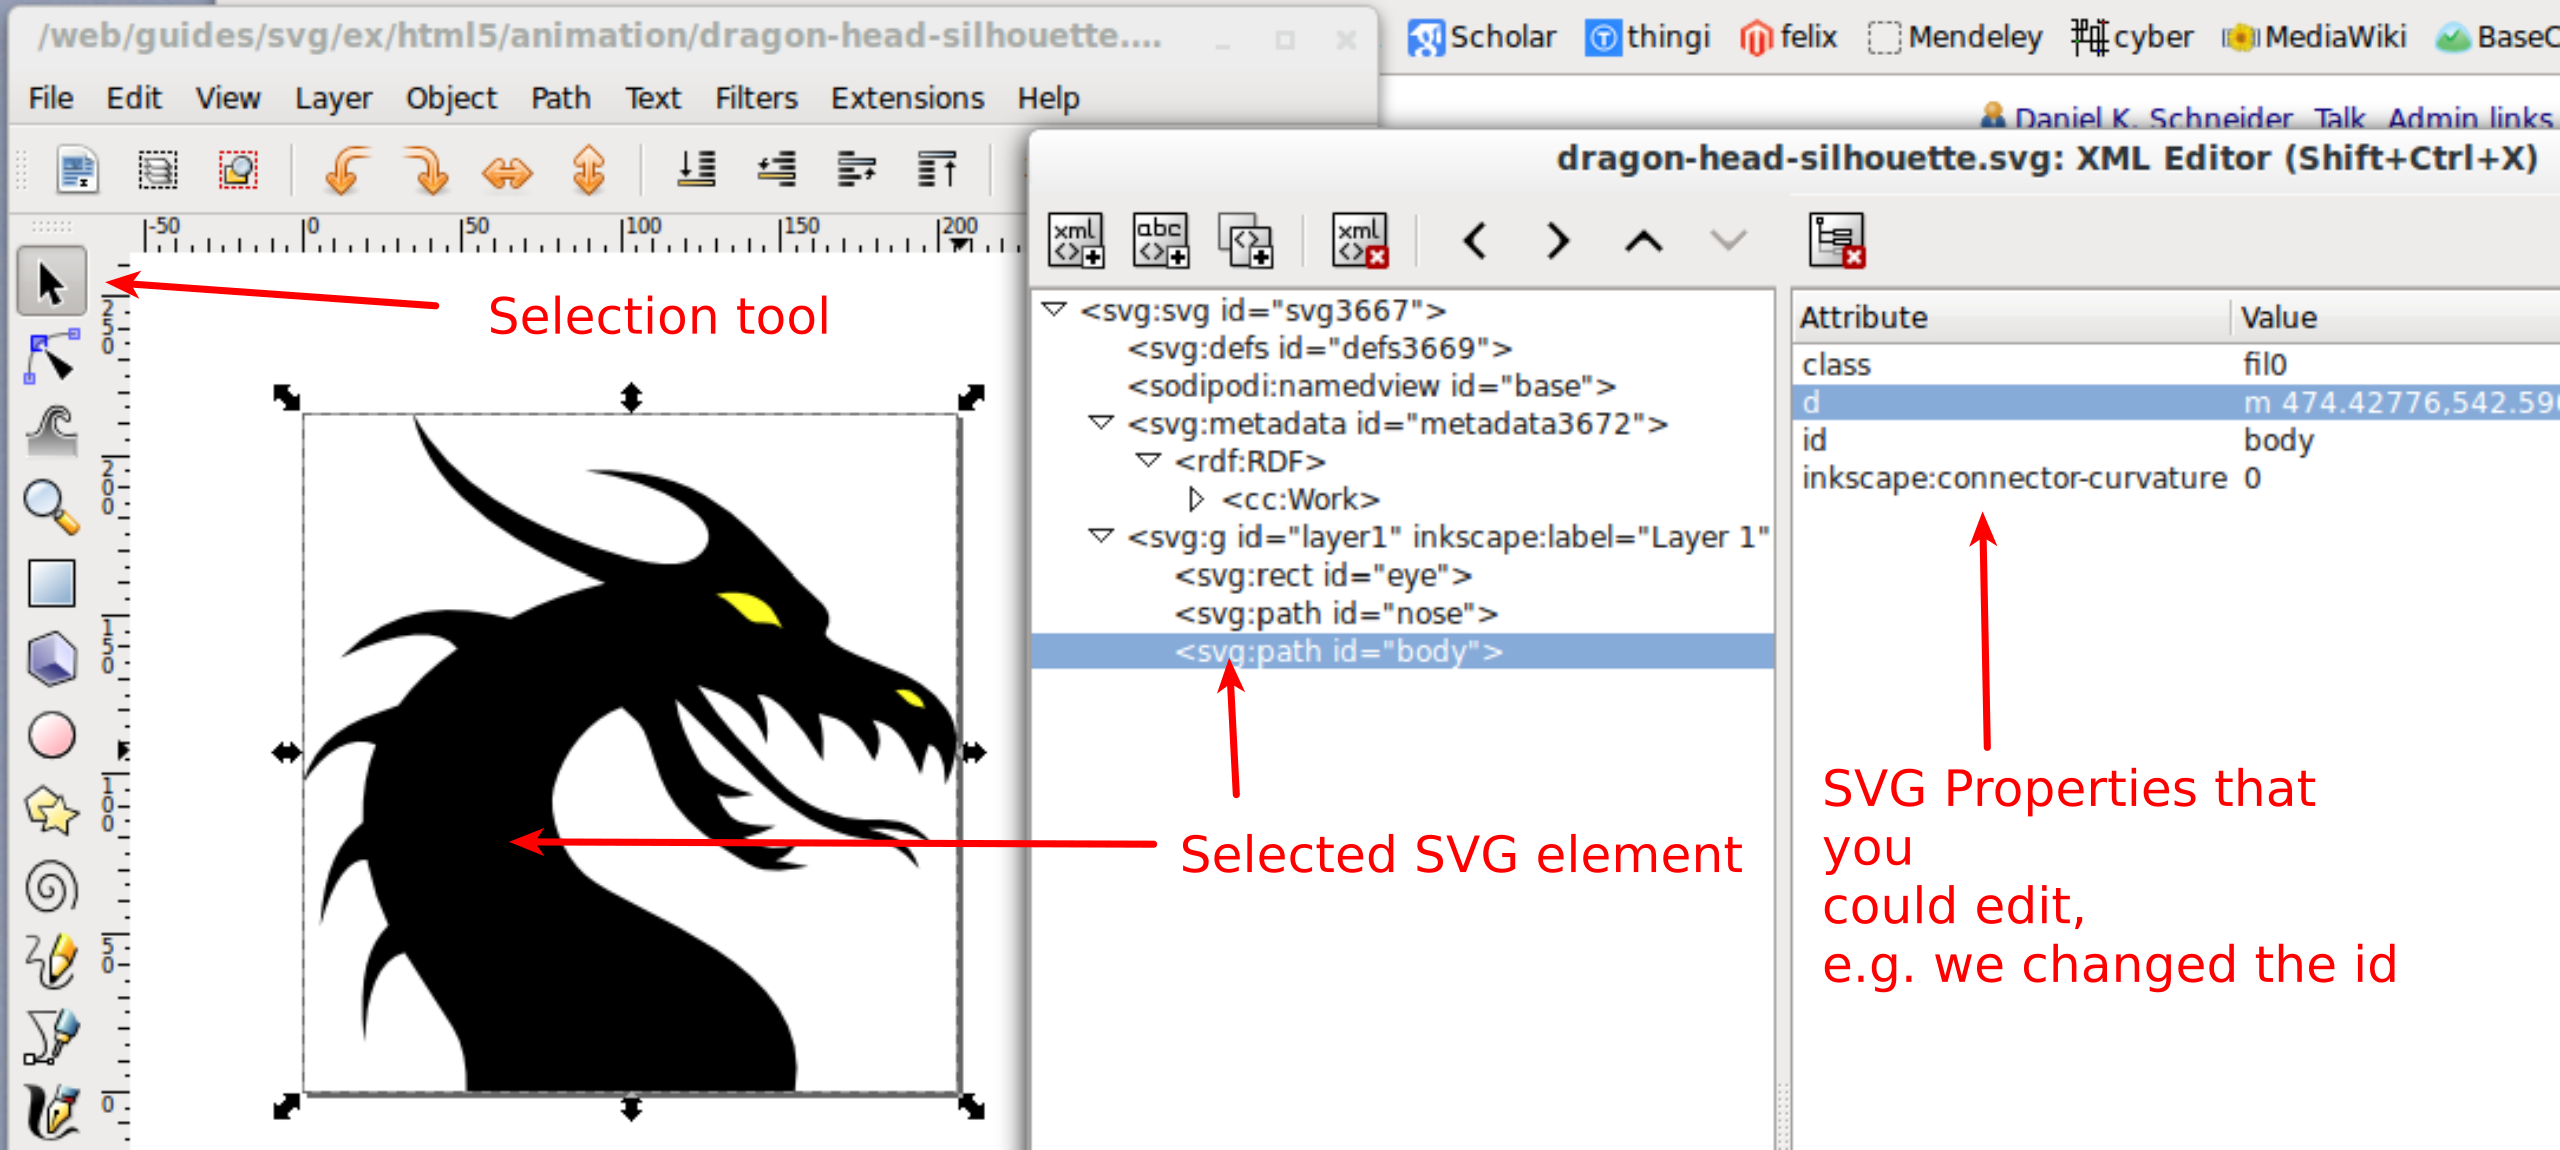Open the Filters menu

(756, 98)
